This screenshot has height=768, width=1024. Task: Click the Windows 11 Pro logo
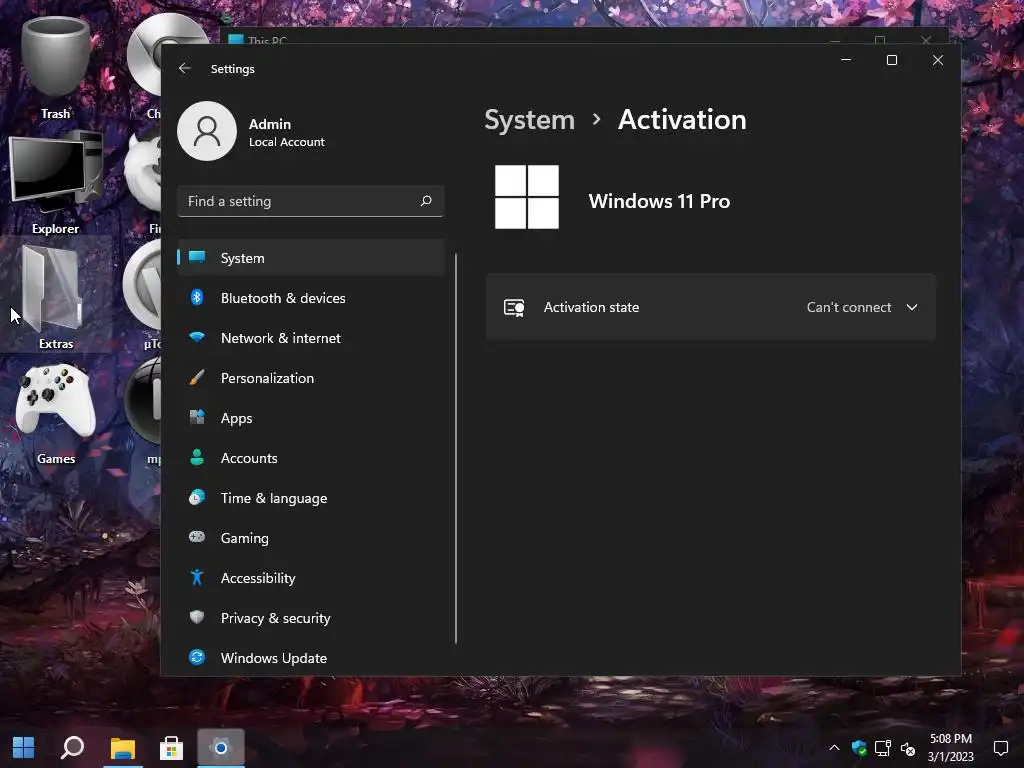[x=527, y=197]
